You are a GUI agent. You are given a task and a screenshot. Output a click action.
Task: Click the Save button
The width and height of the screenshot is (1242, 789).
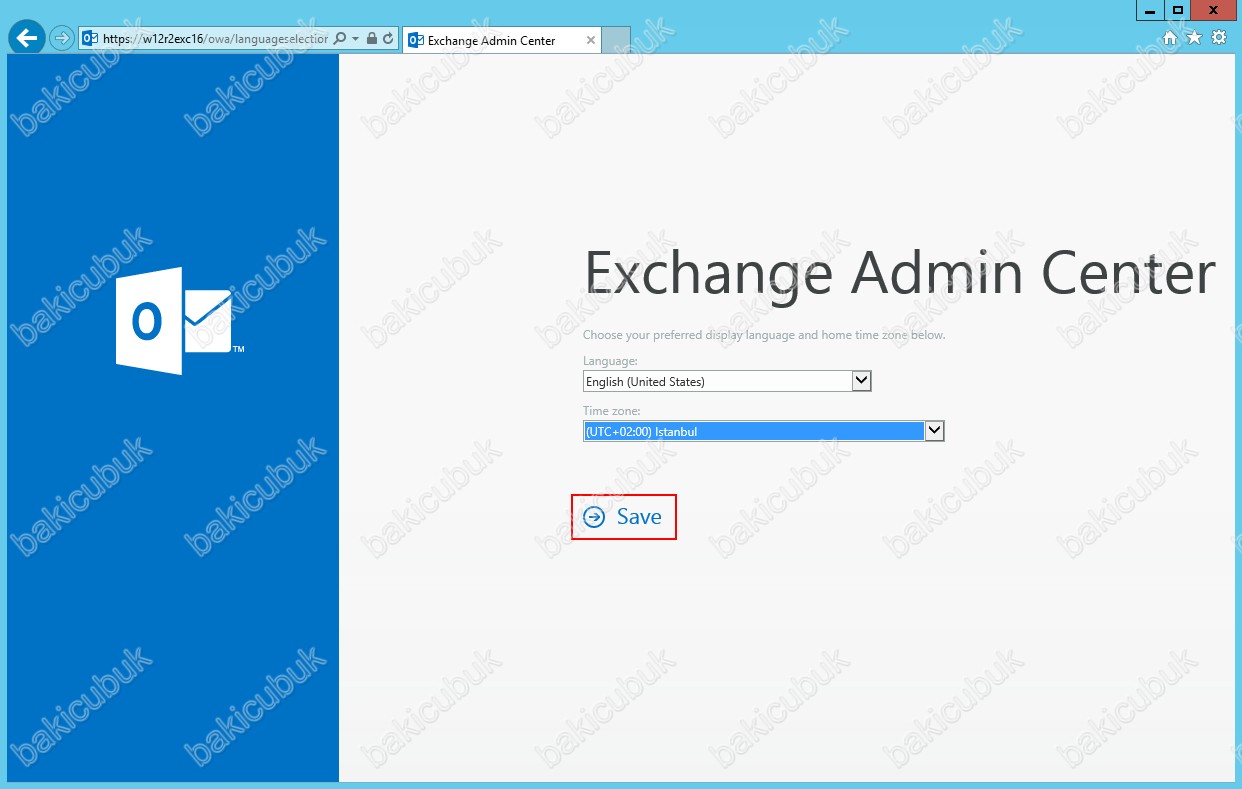coord(623,517)
